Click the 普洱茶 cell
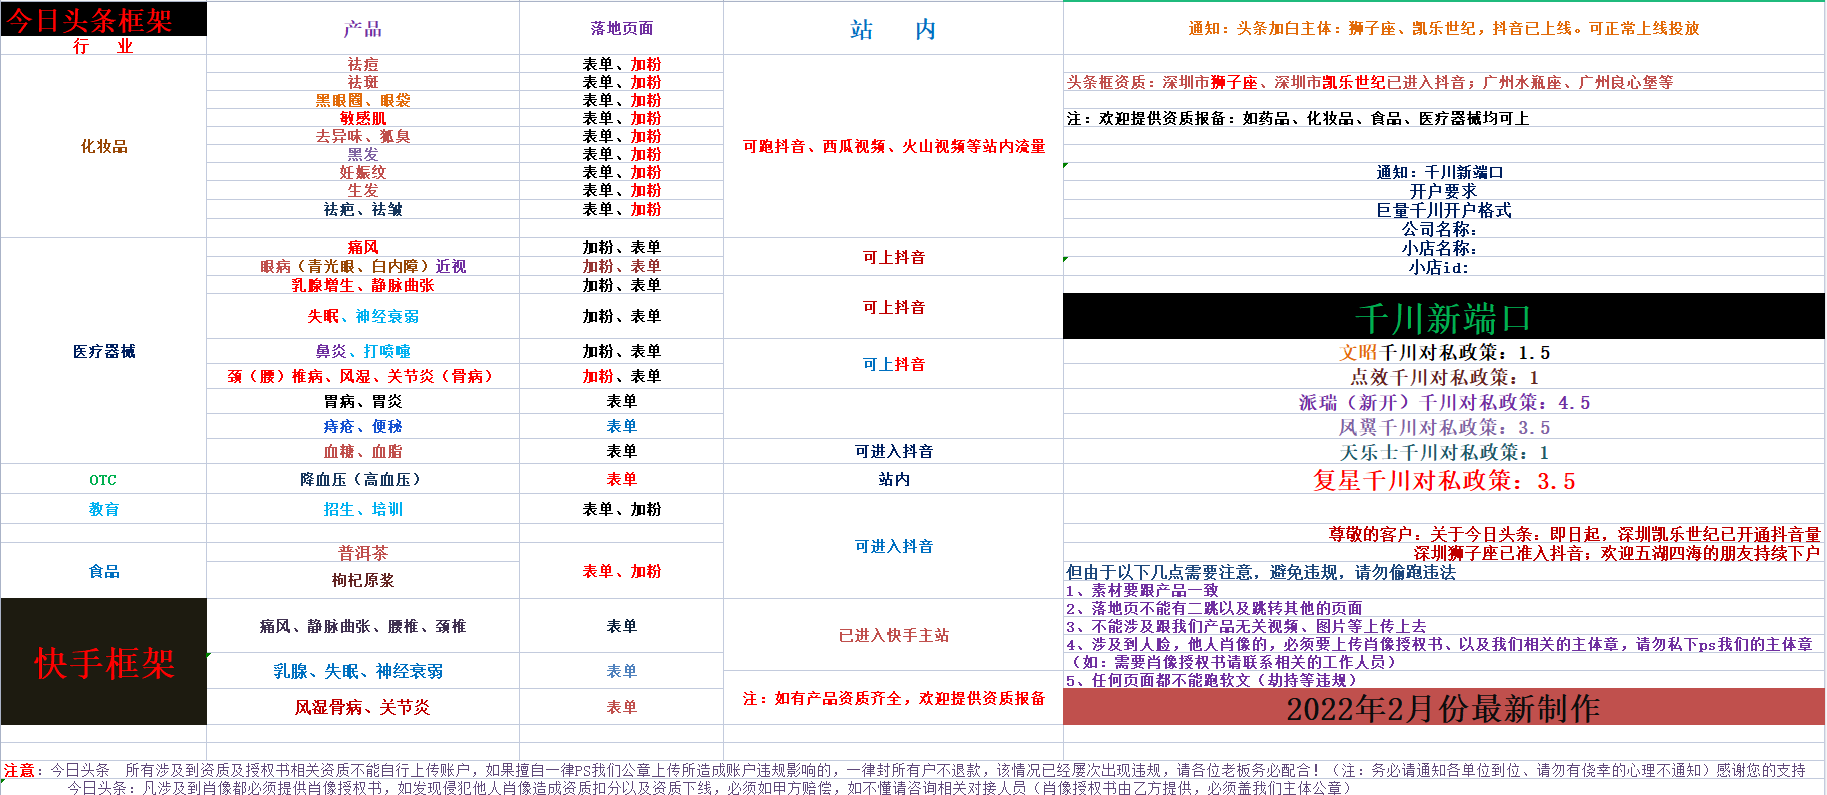Viewport: 1827px width, 795px height. (x=363, y=553)
